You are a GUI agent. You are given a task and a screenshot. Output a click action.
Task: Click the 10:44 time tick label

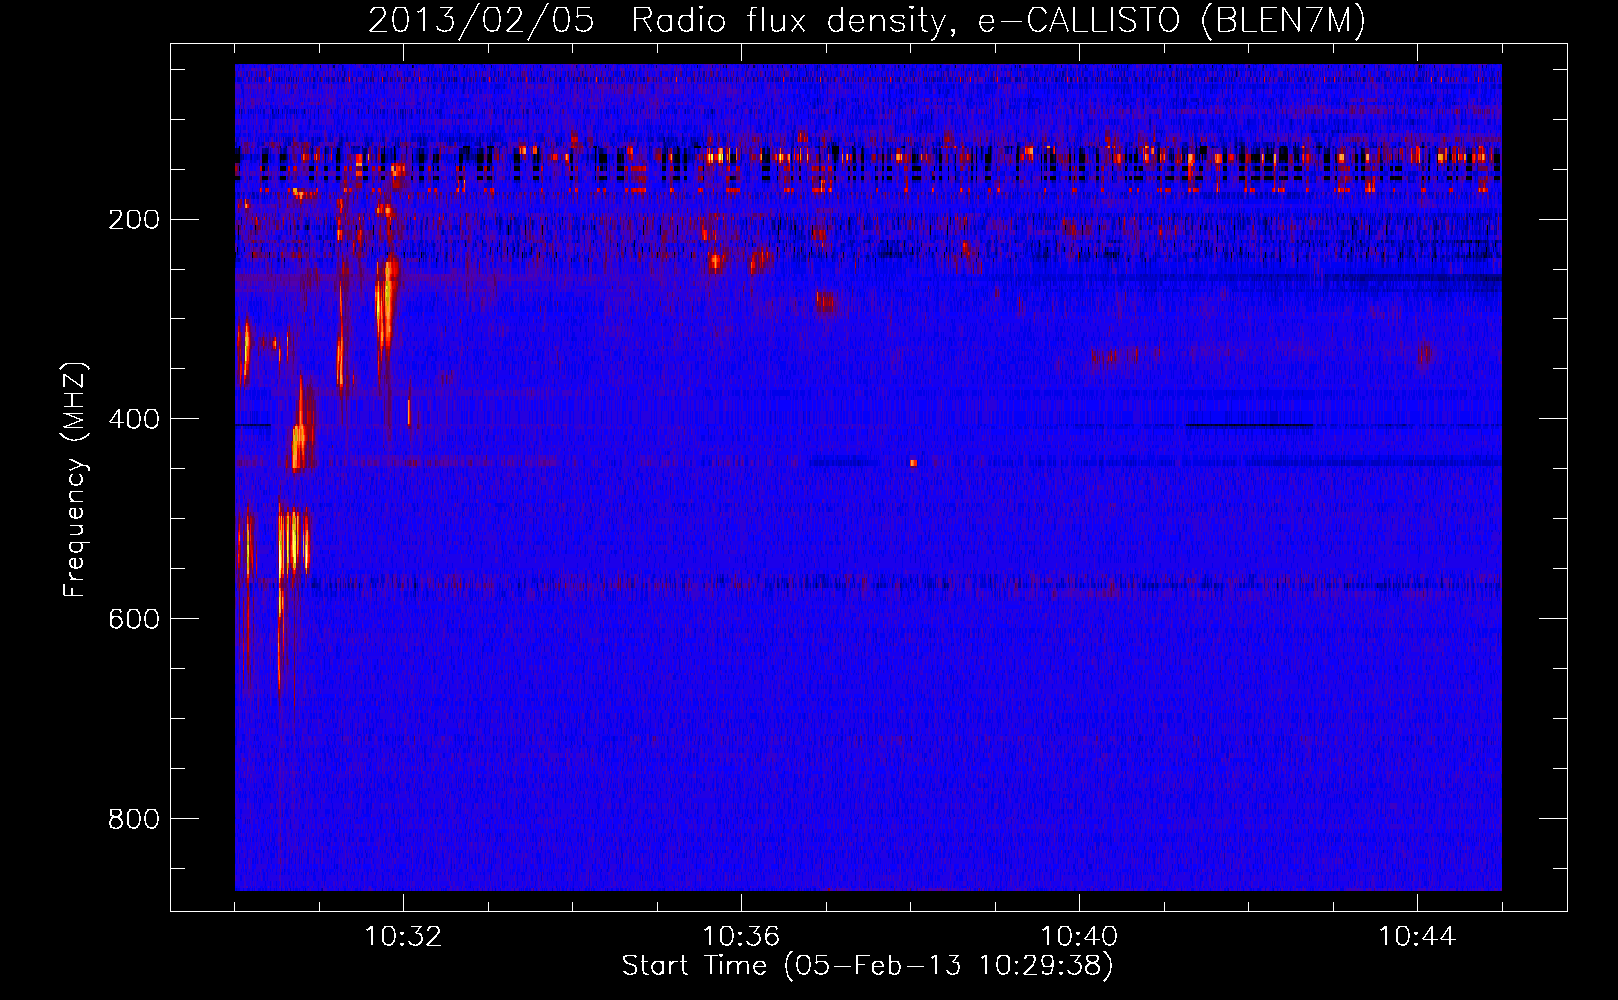[1417, 937]
